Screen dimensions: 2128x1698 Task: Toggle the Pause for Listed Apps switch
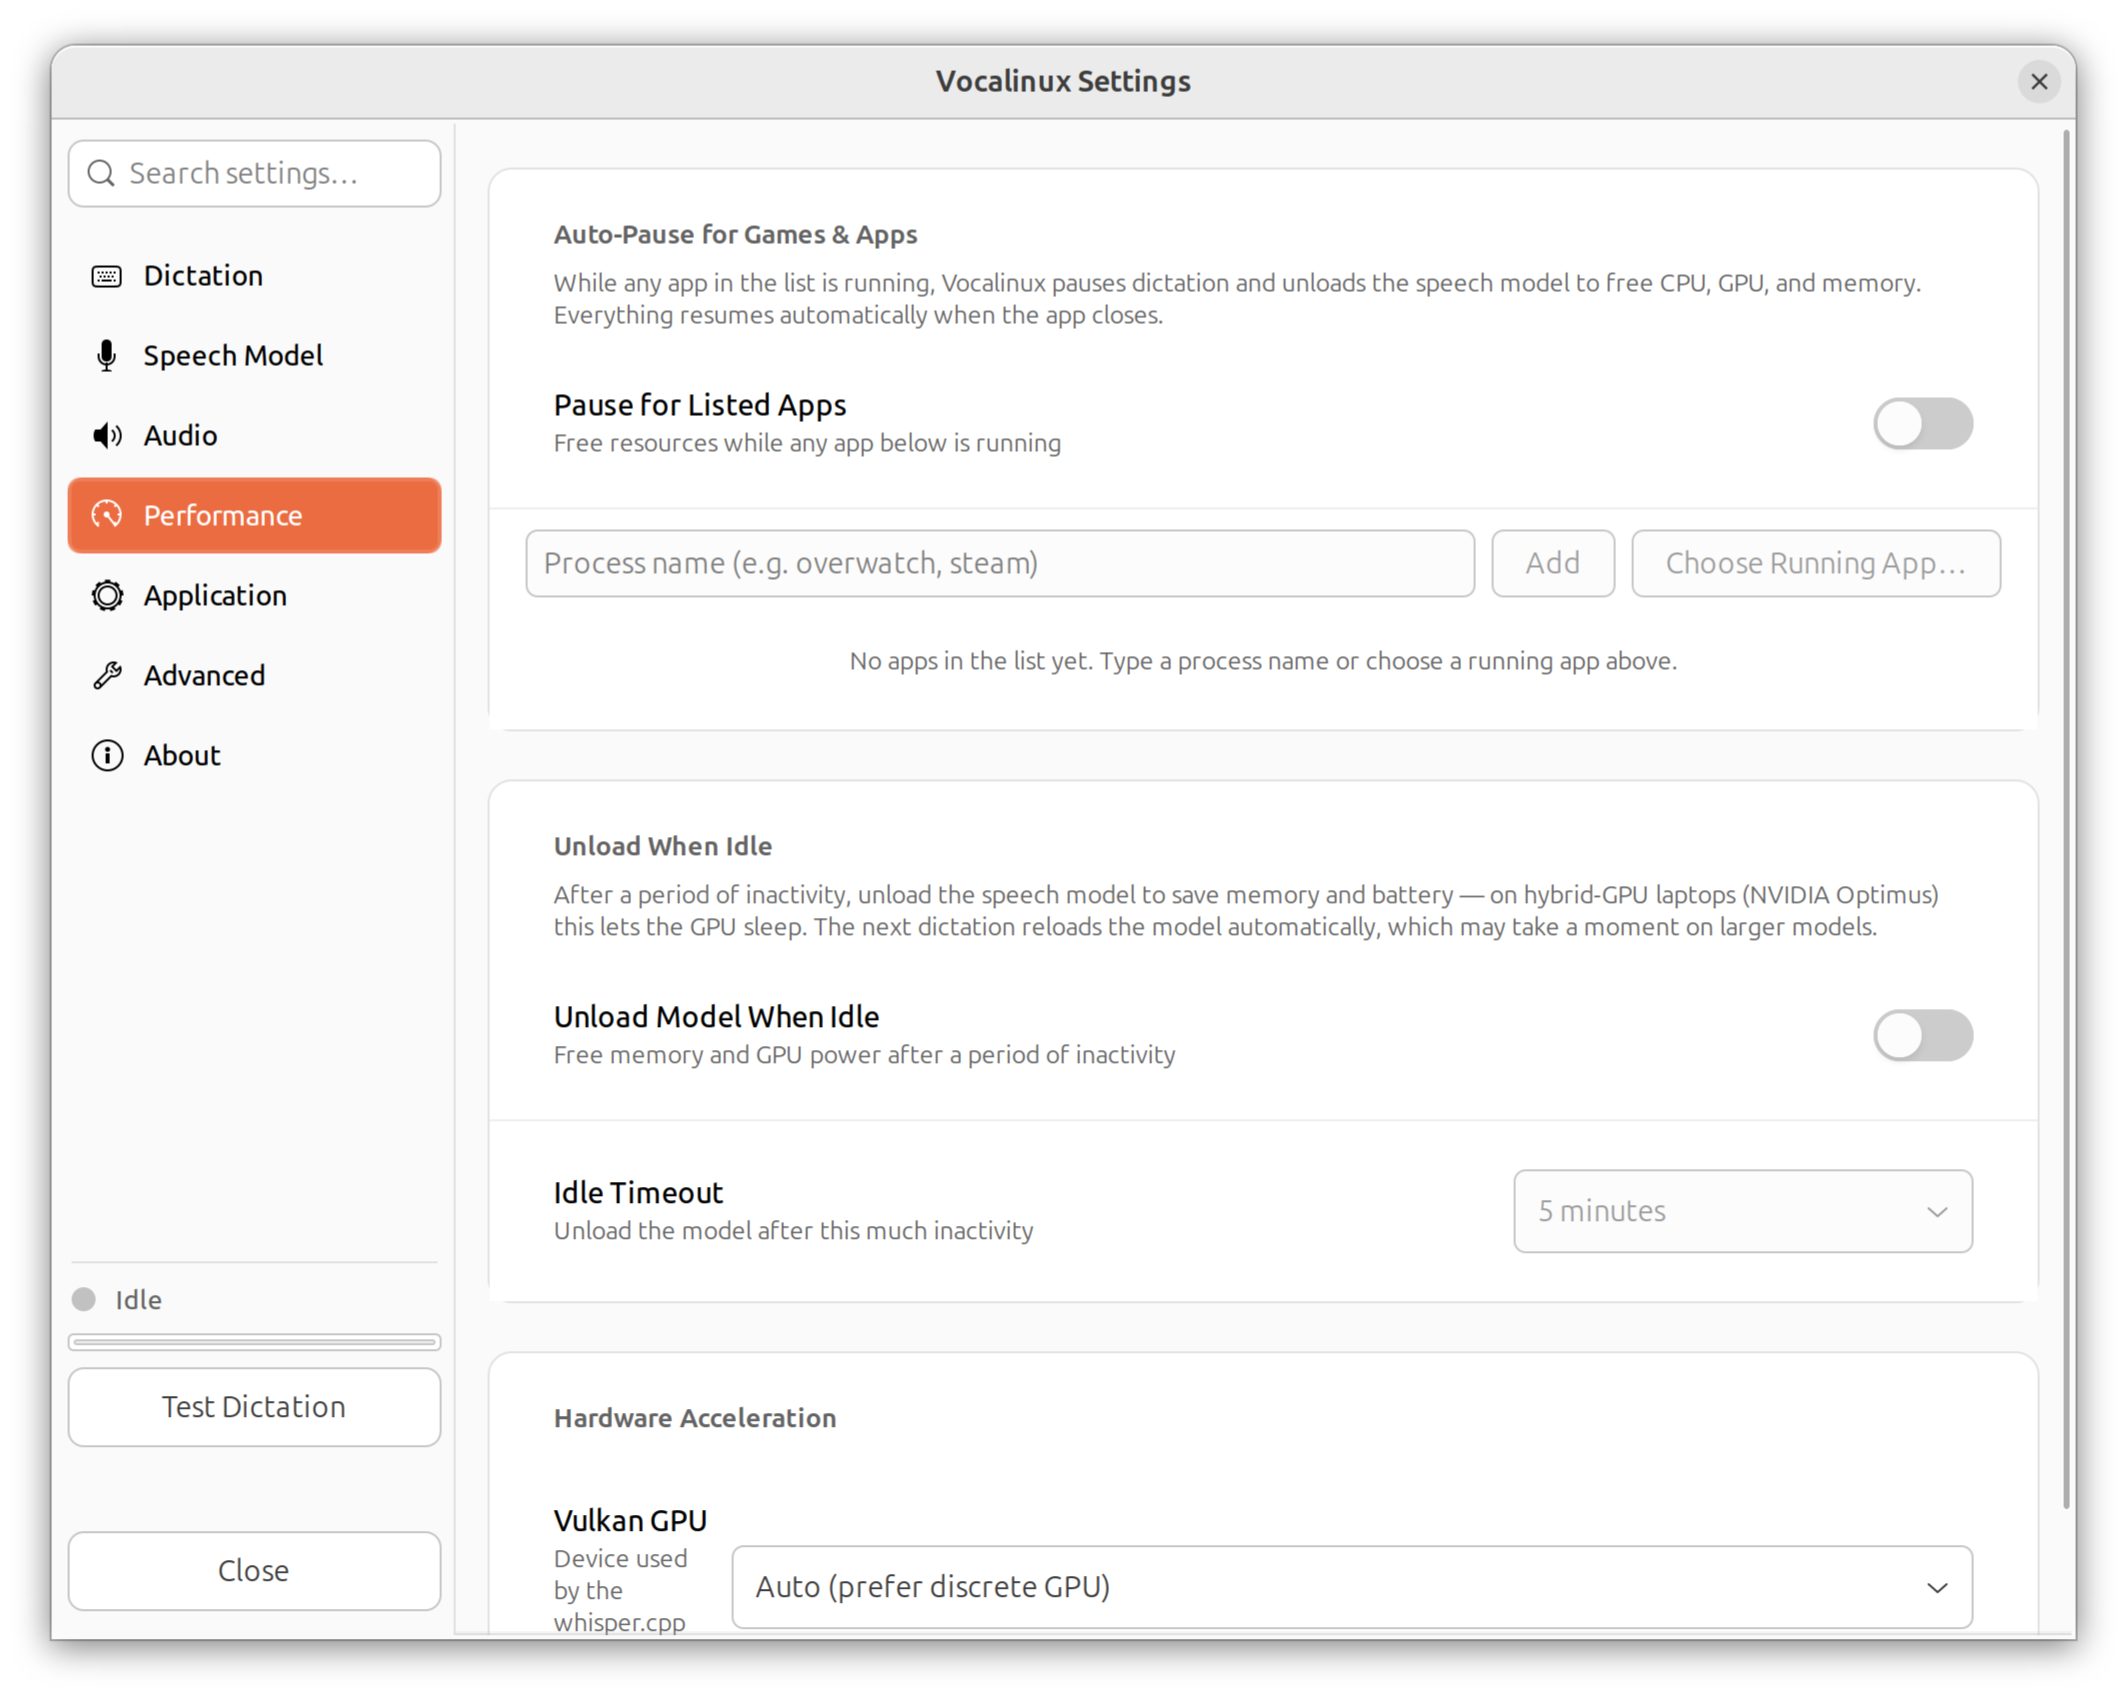pos(1922,424)
